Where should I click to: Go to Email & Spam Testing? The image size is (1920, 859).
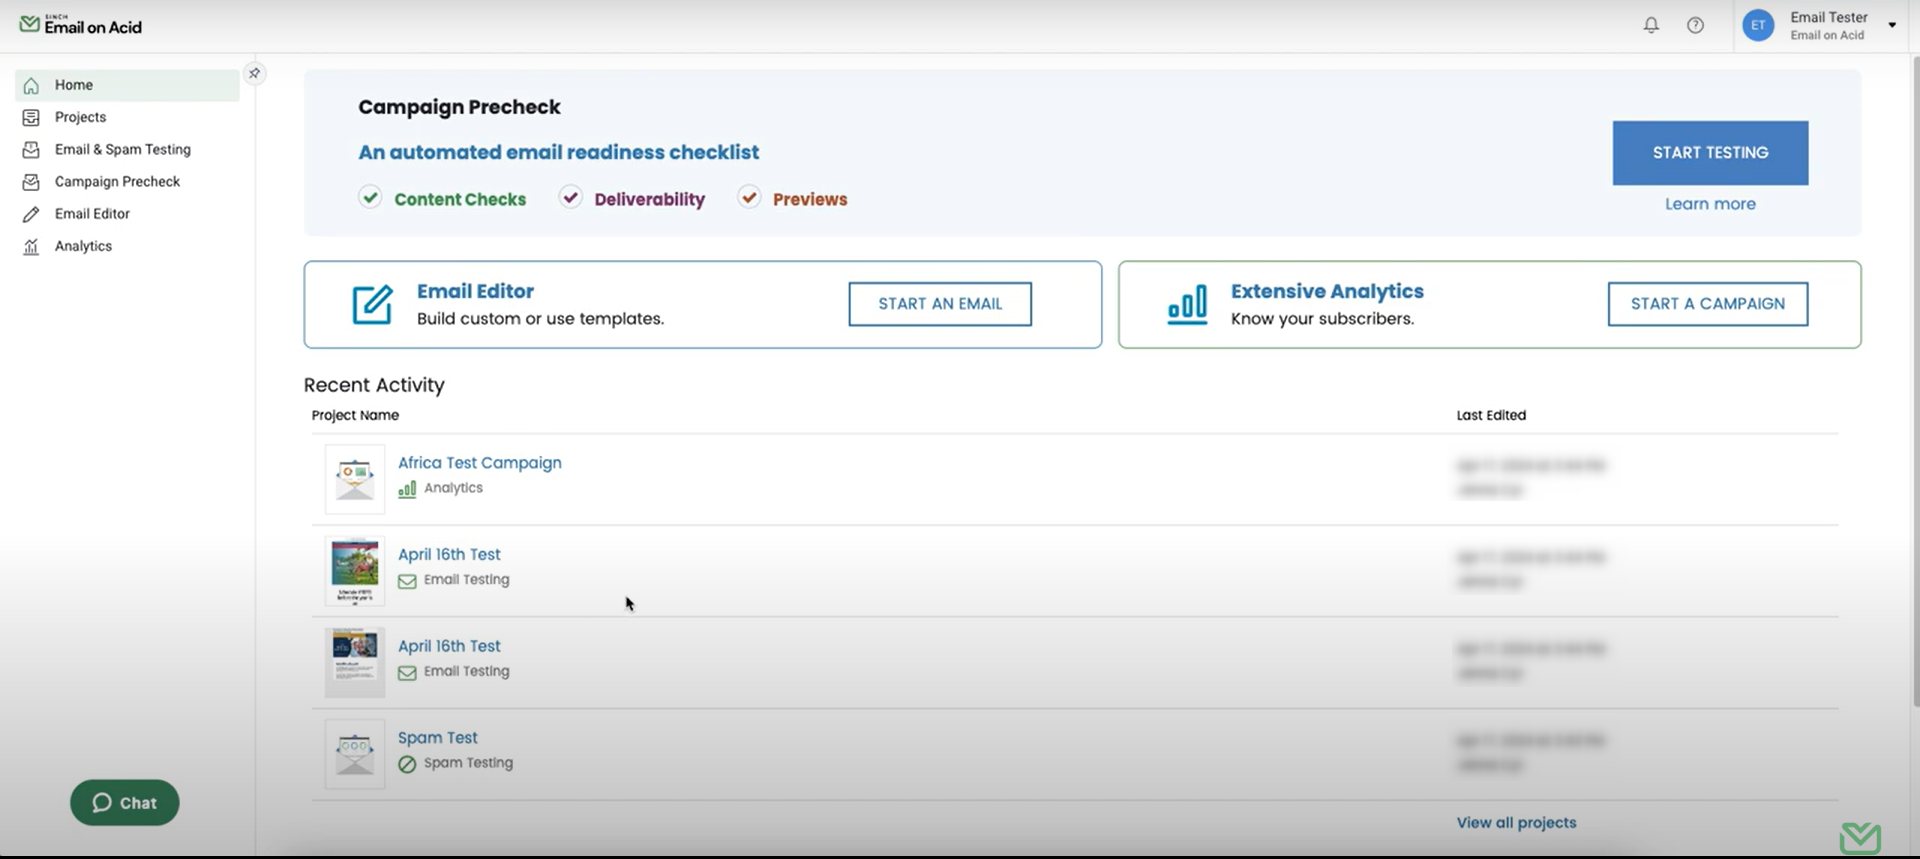click(x=122, y=149)
